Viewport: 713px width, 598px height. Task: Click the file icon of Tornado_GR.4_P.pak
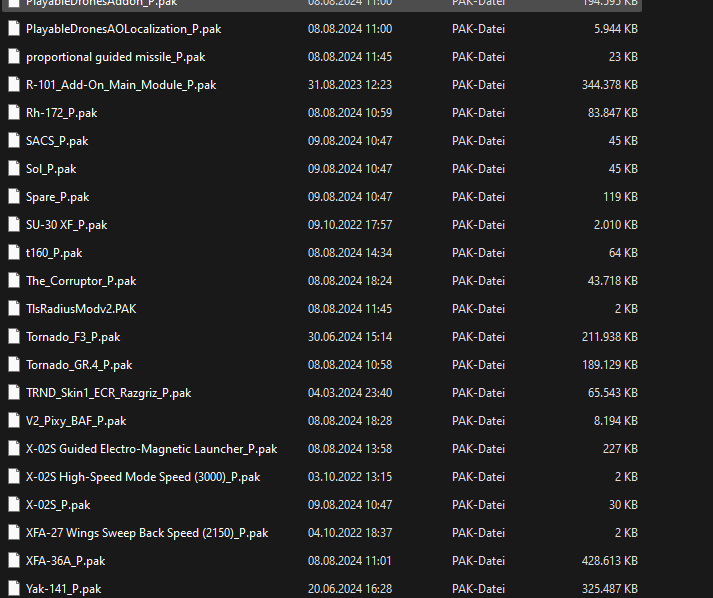click(x=14, y=365)
